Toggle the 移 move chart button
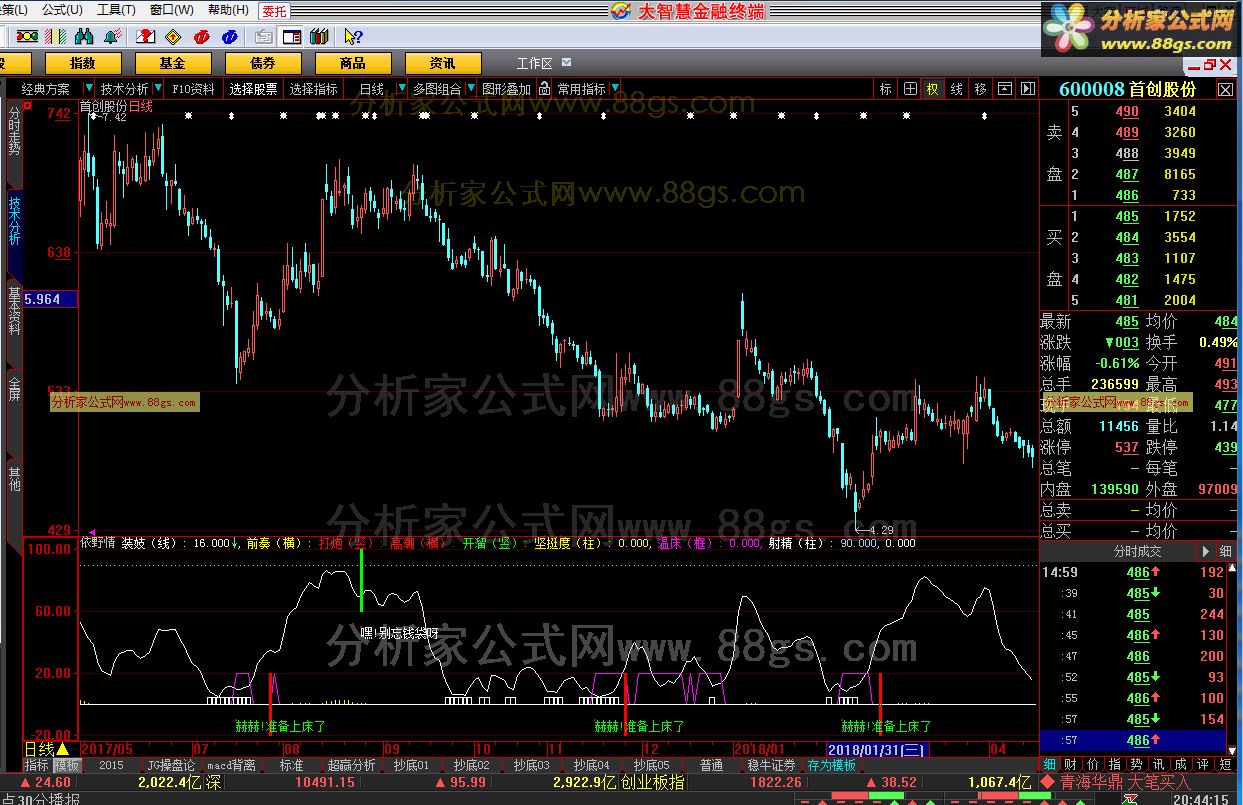This screenshot has height=805, width=1243. (981, 89)
